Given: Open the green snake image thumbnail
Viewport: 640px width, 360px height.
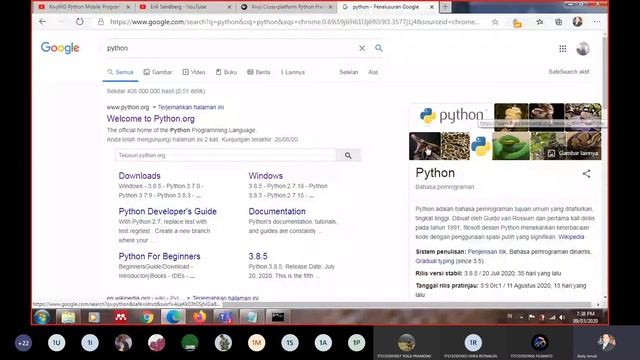Looking at the screenshot, I should click(511, 146).
